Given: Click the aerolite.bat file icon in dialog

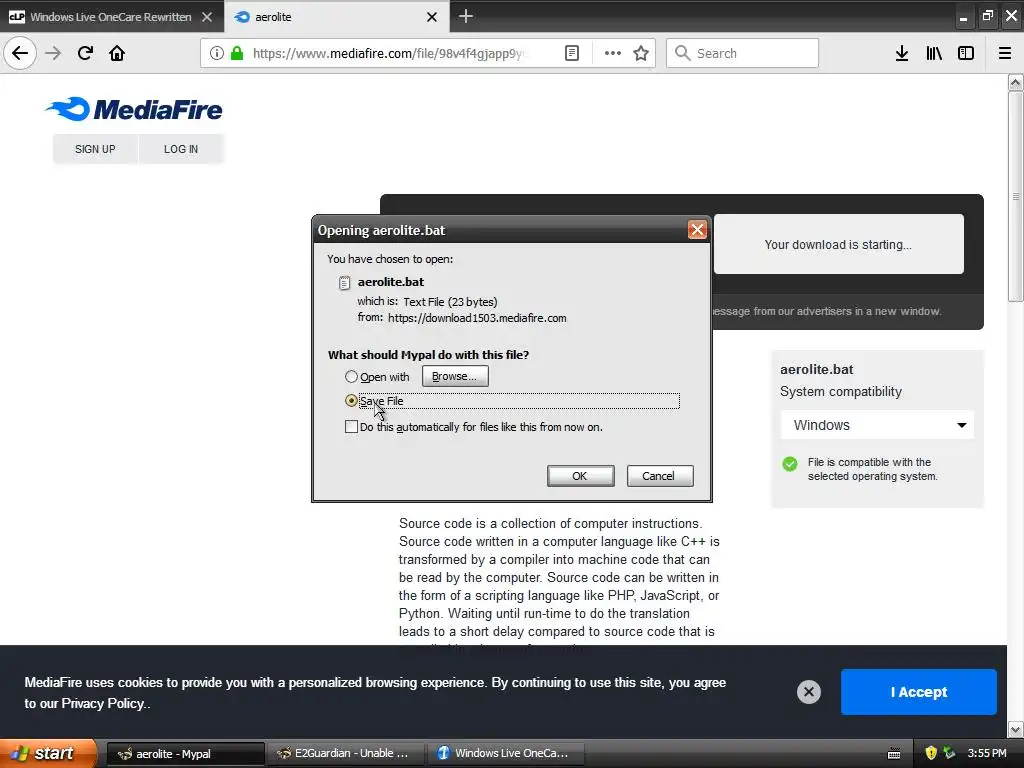Looking at the screenshot, I should coord(344,283).
